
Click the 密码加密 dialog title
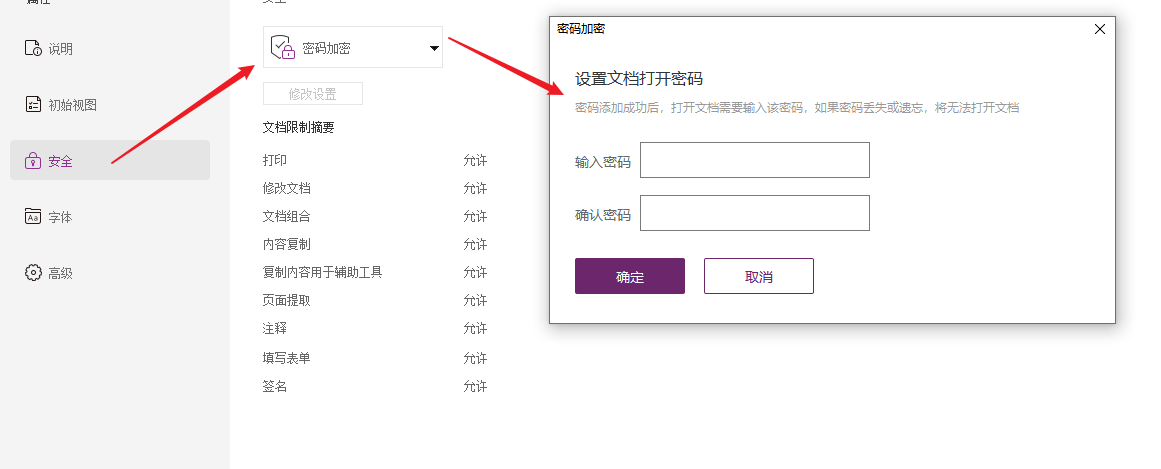581,28
